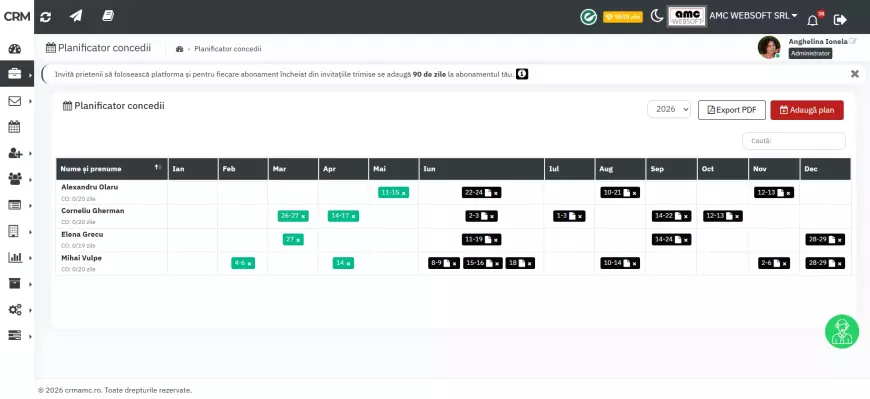Remove Corneliu Gherman's 26-27 March plan
Viewport: 870px width, 399px height.
pyautogui.click(x=303, y=217)
